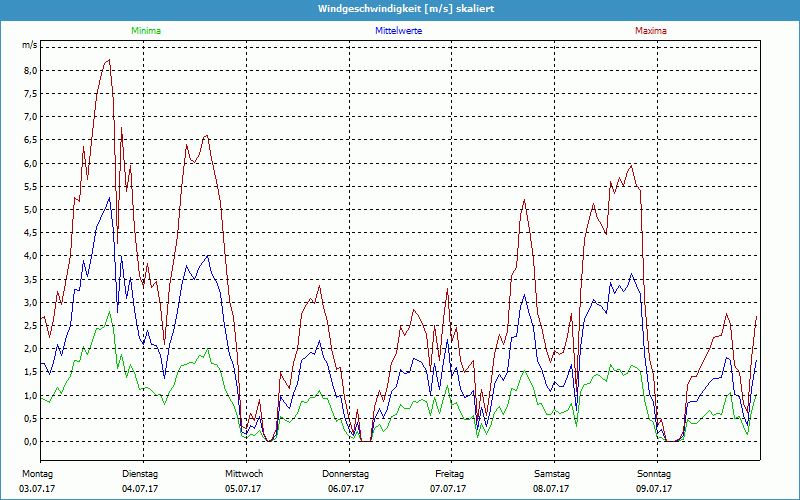Click the 0,5 y-axis value

pos(31,418)
